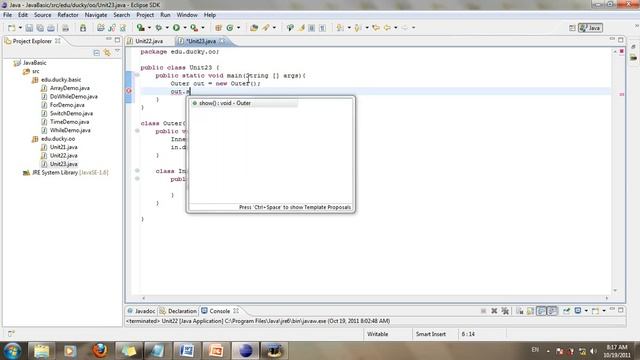Close the Unit23.java editor tab
The width and height of the screenshot is (640, 360).
222,41
